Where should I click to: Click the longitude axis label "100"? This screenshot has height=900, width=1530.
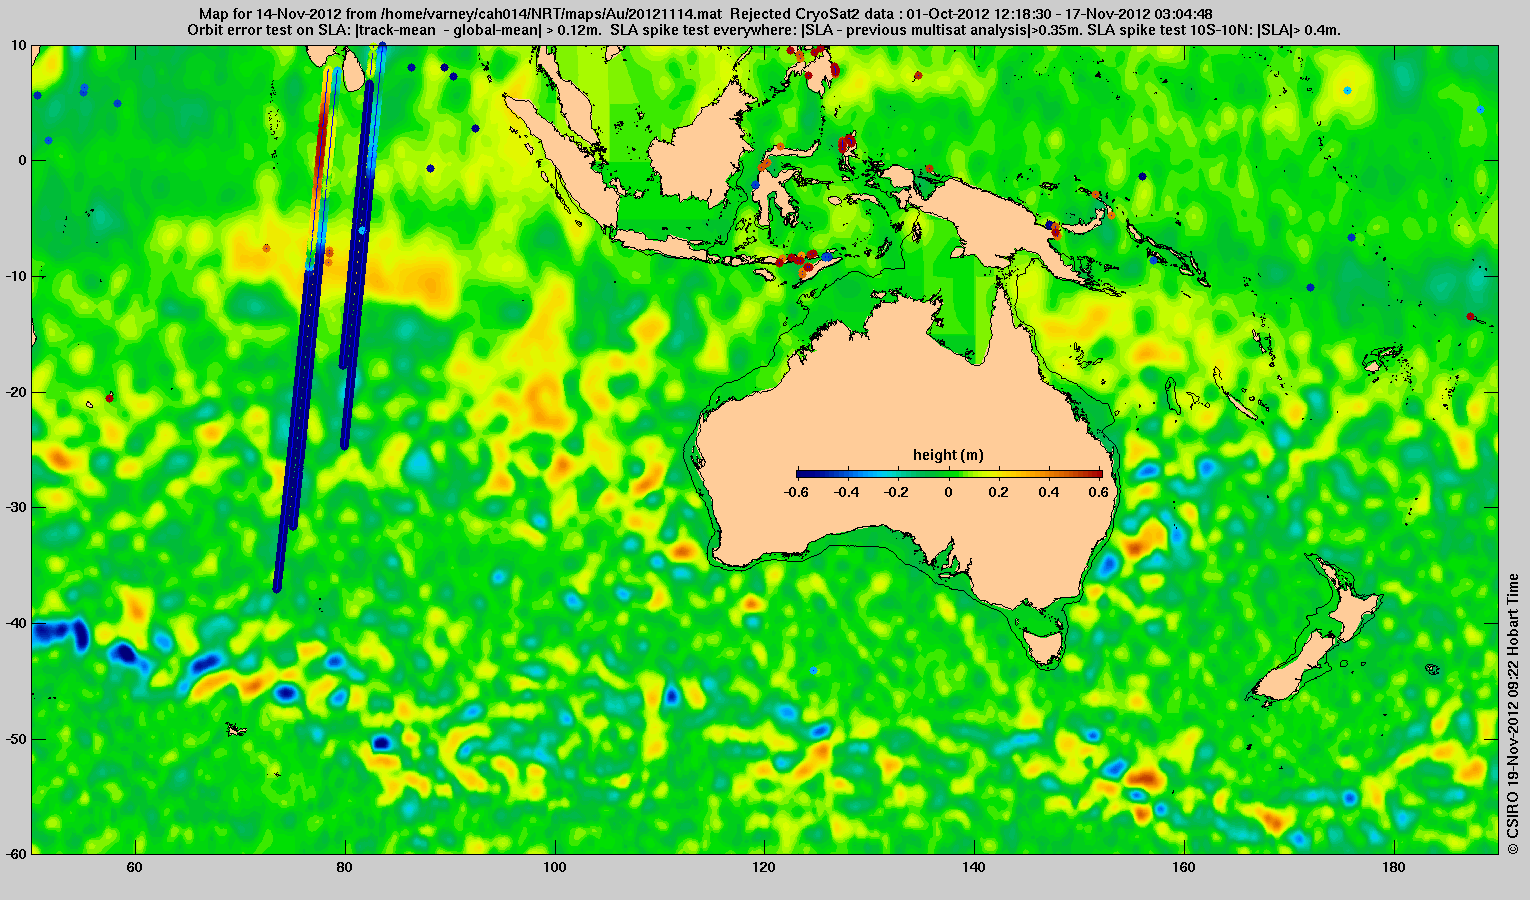coord(554,867)
